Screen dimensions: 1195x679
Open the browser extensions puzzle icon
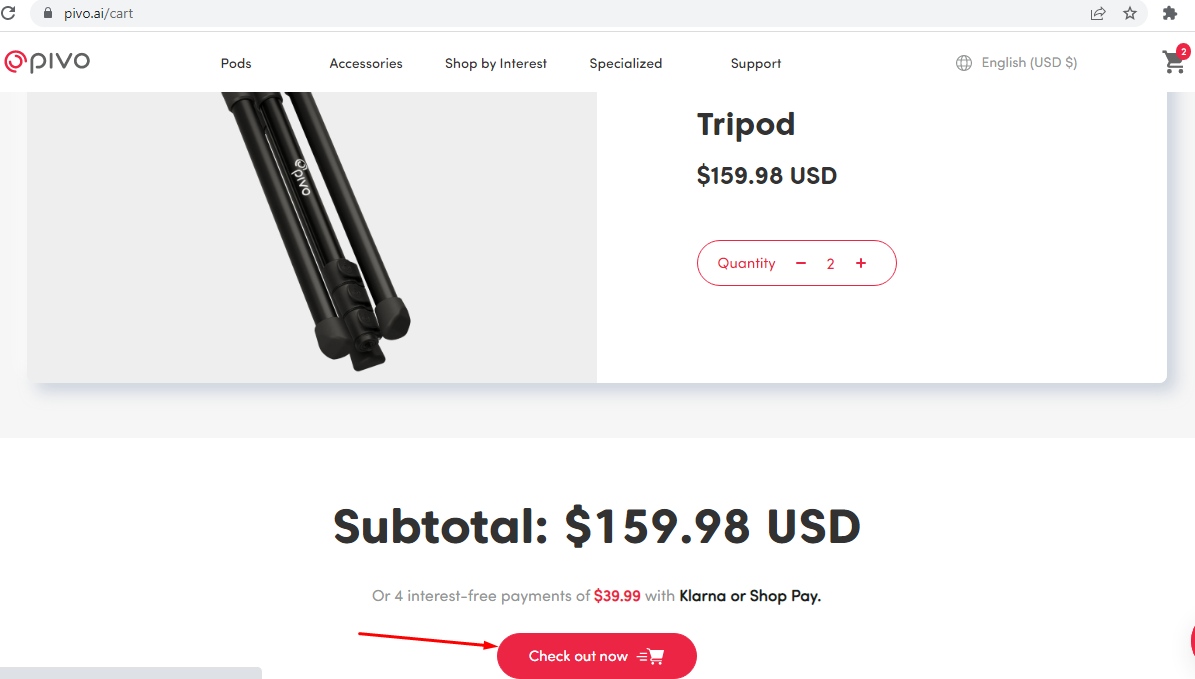(1169, 13)
